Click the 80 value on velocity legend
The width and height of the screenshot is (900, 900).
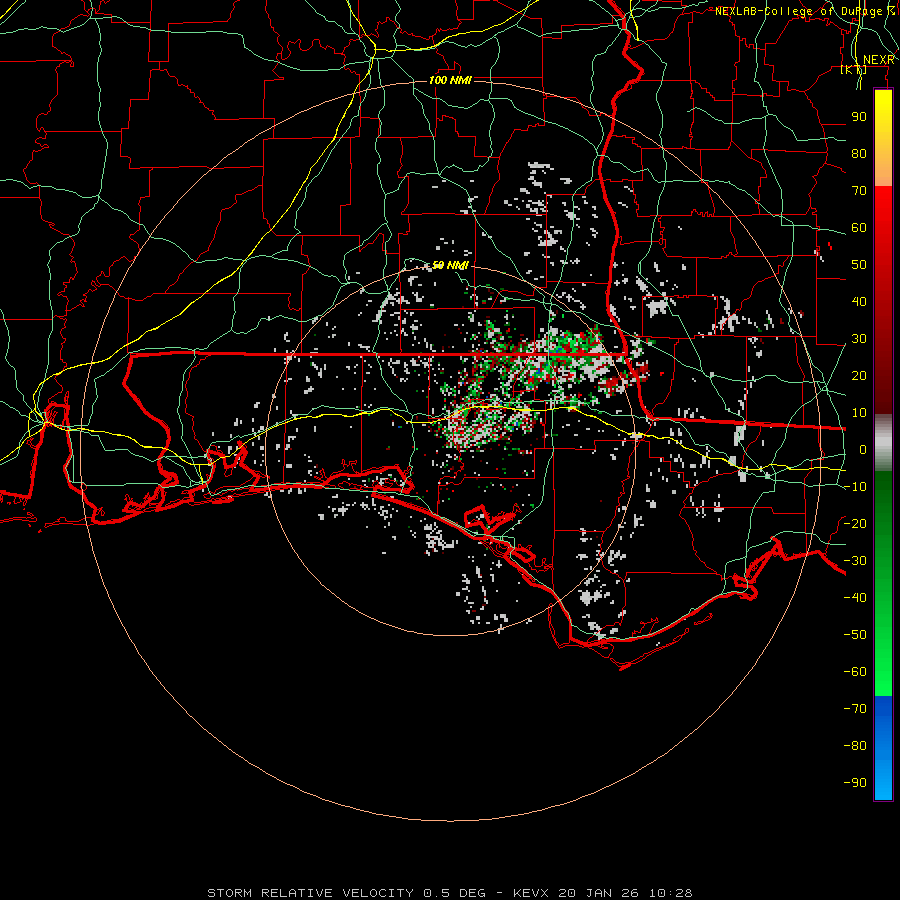[x=859, y=153]
